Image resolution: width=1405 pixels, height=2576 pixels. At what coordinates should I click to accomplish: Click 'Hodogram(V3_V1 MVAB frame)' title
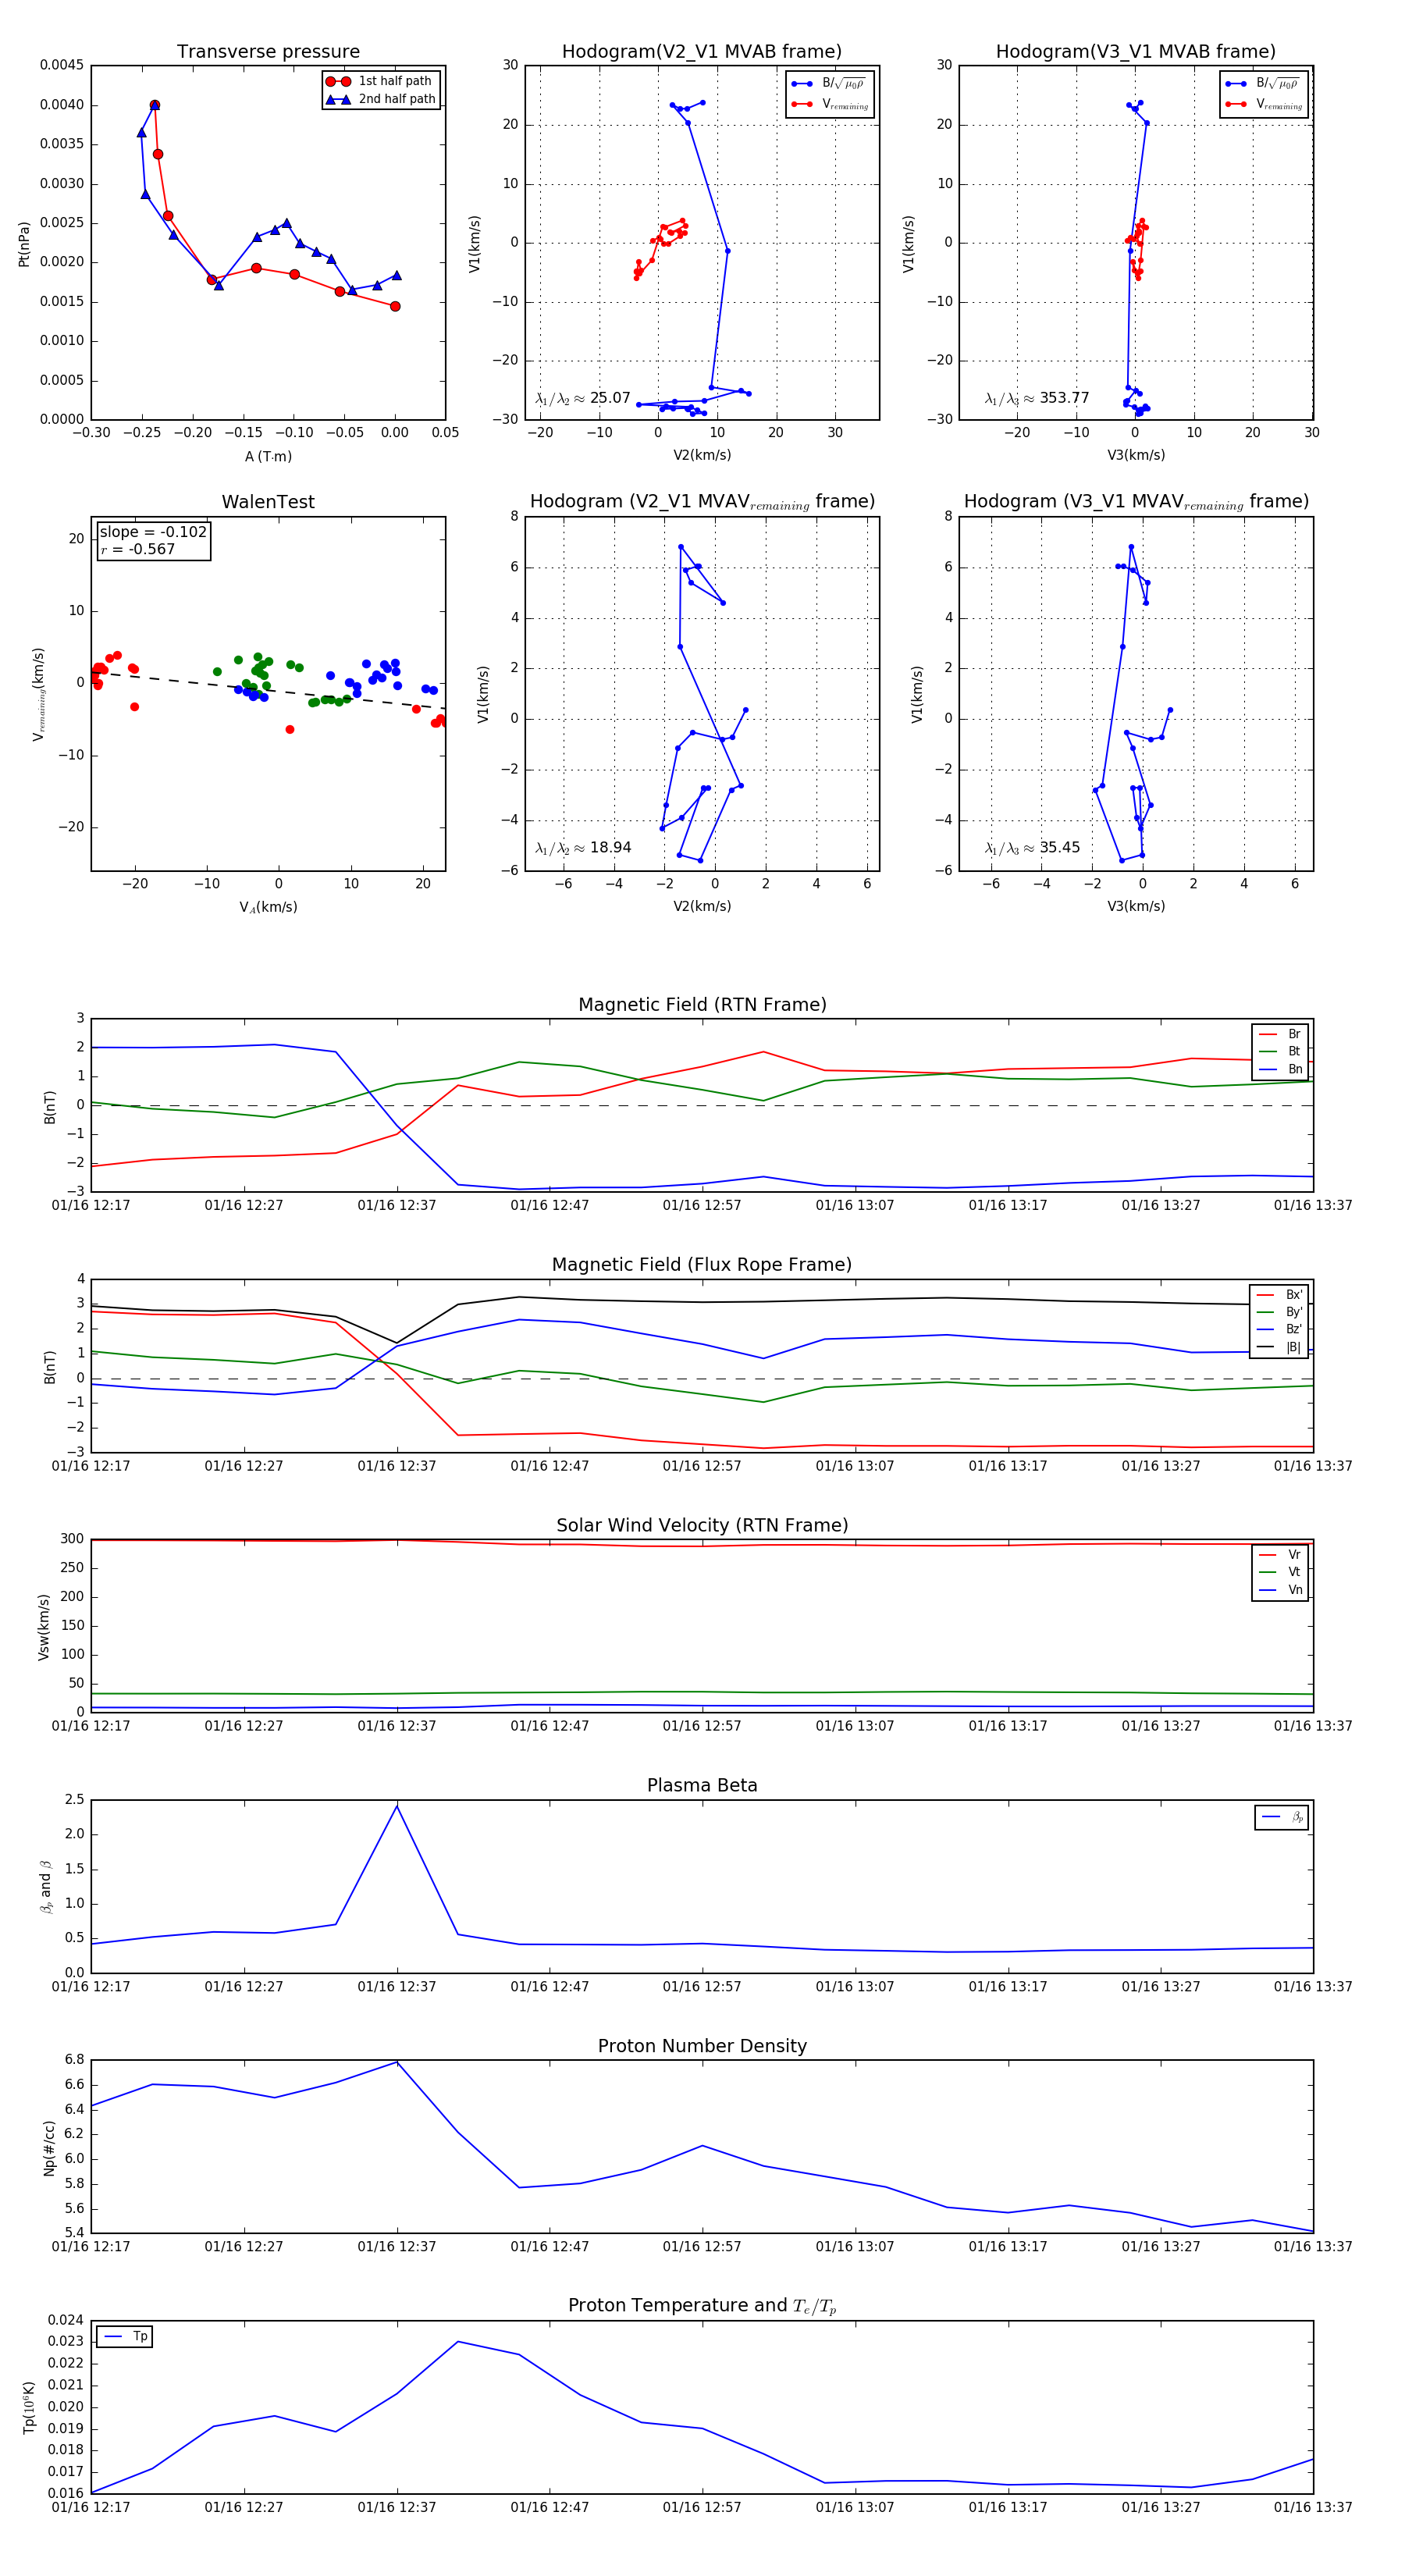coord(1136,52)
